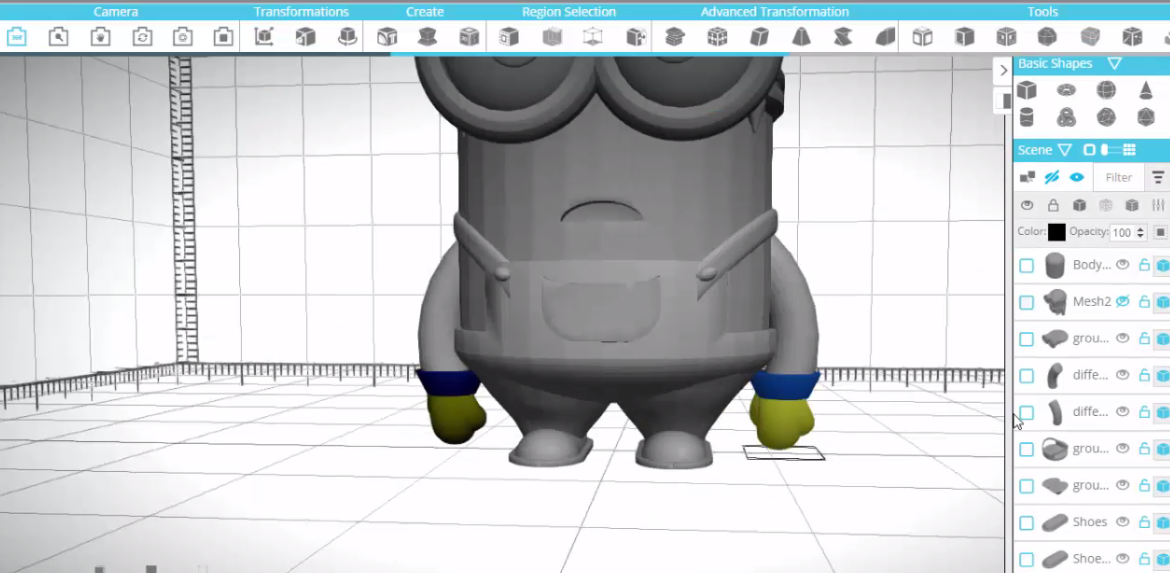
Task: Tick the checkbox for Mesh2 object
Action: click(1027, 302)
